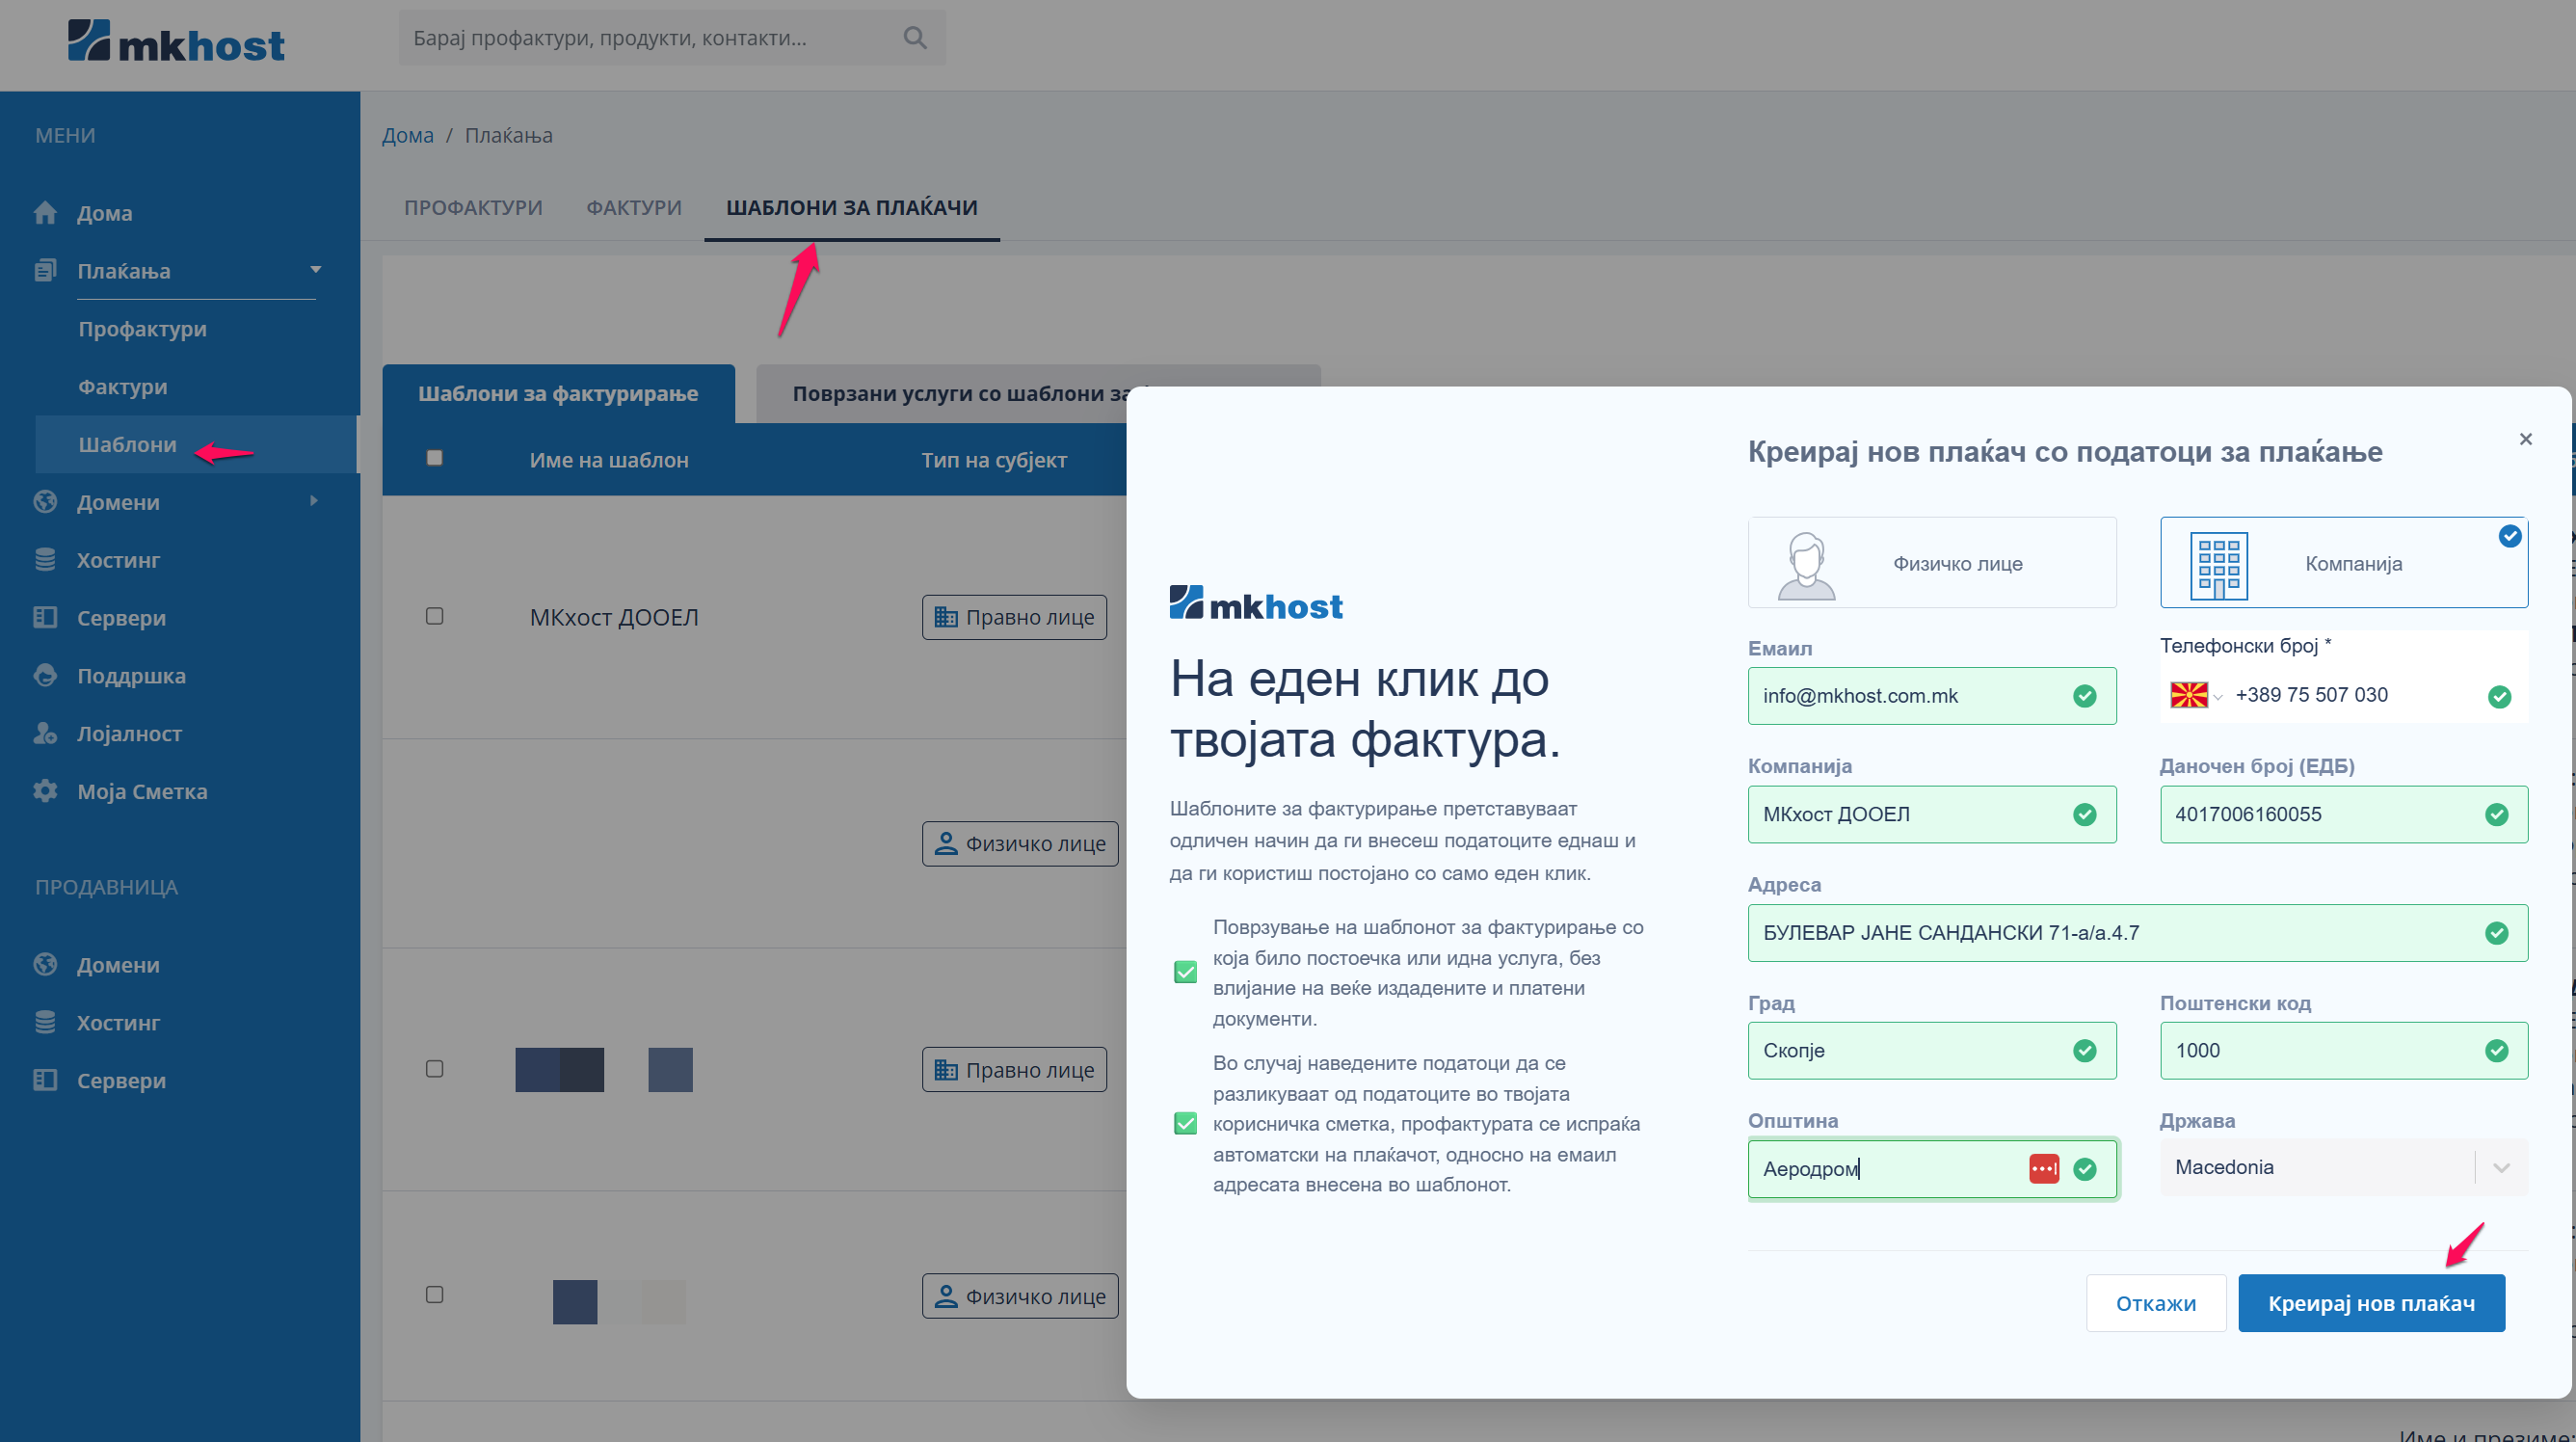This screenshot has height=1442, width=2576.
Task: Open the Држава Macedonia dropdown
Action: 2342,1167
